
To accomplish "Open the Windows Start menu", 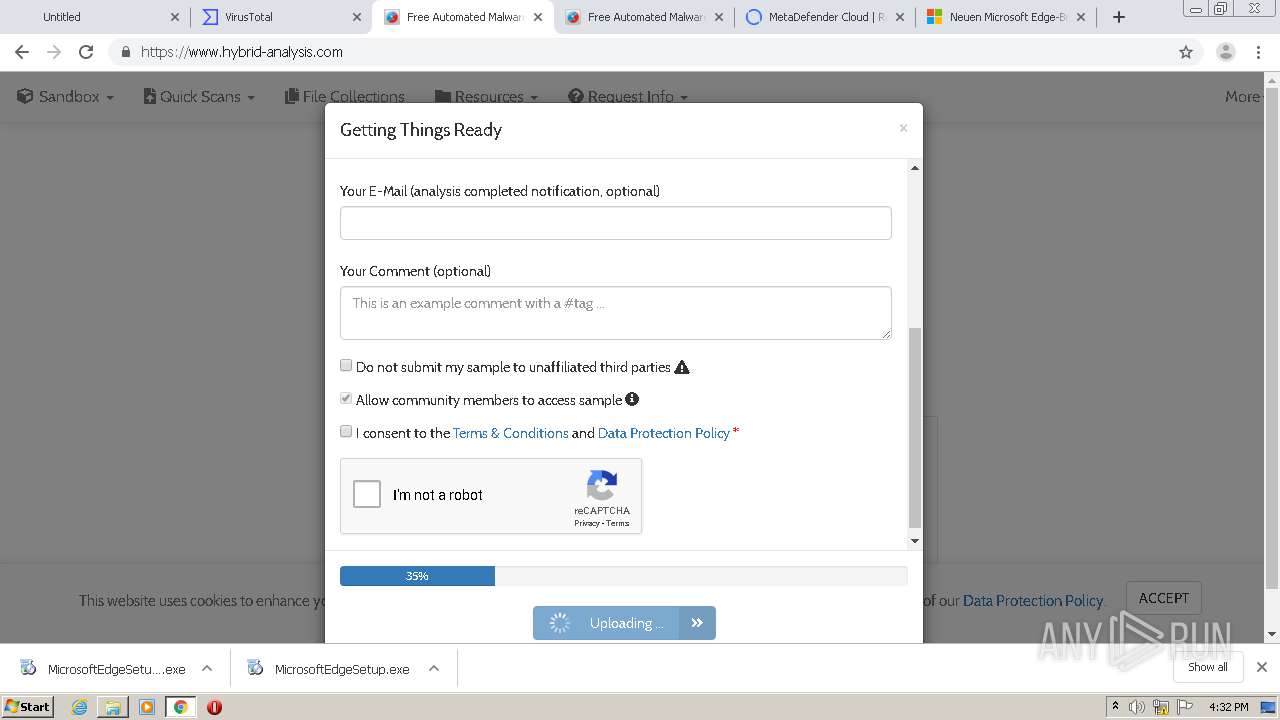I will tap(28, 707).
